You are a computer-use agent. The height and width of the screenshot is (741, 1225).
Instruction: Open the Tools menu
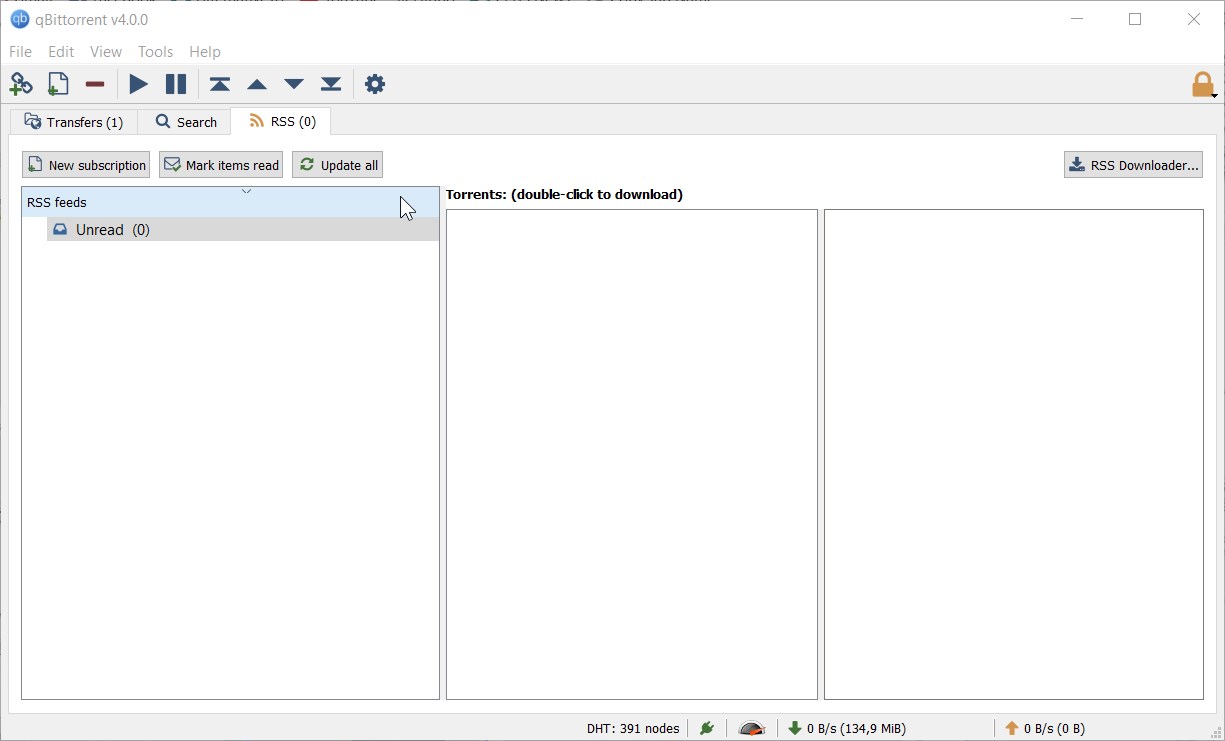[155, 52]
